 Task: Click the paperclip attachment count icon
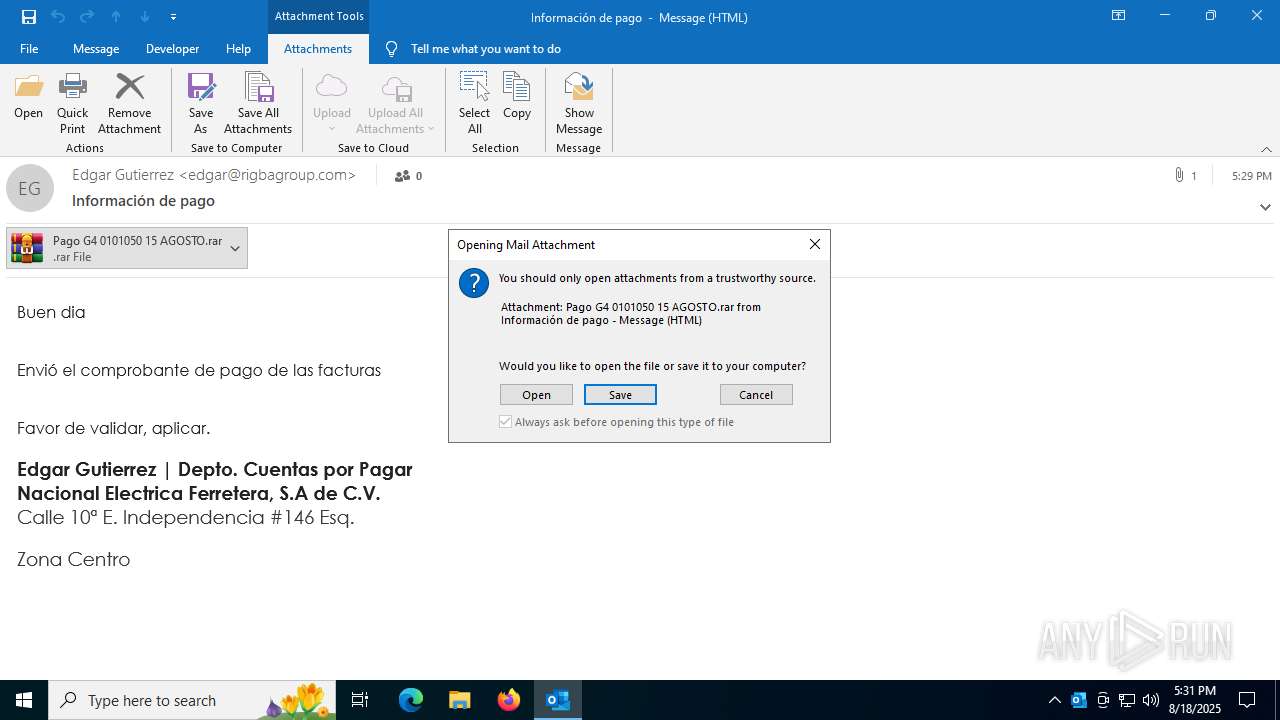coord(1180,176)
